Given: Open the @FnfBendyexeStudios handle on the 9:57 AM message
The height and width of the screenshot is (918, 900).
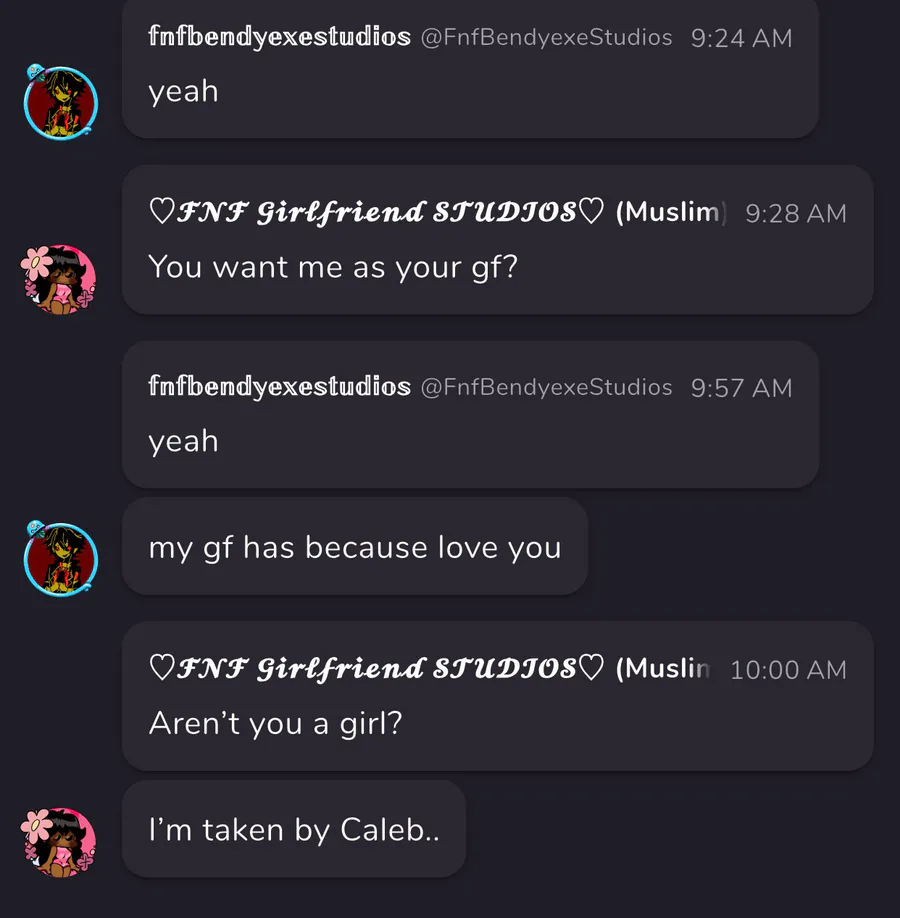Looking at the screenshot, I should click(546, 387).
